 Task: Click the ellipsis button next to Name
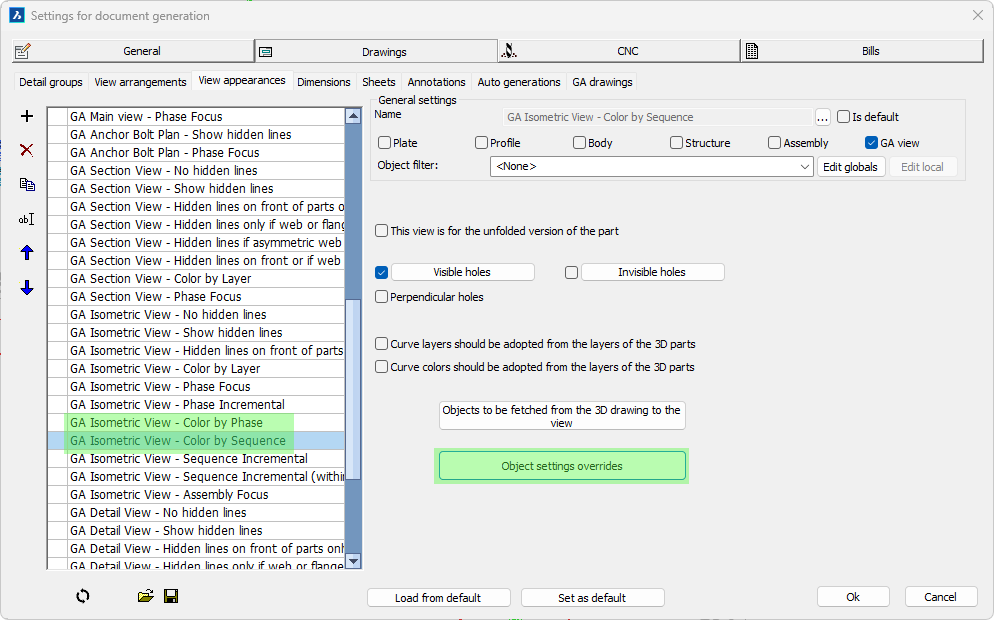click(x=823, y=117)
